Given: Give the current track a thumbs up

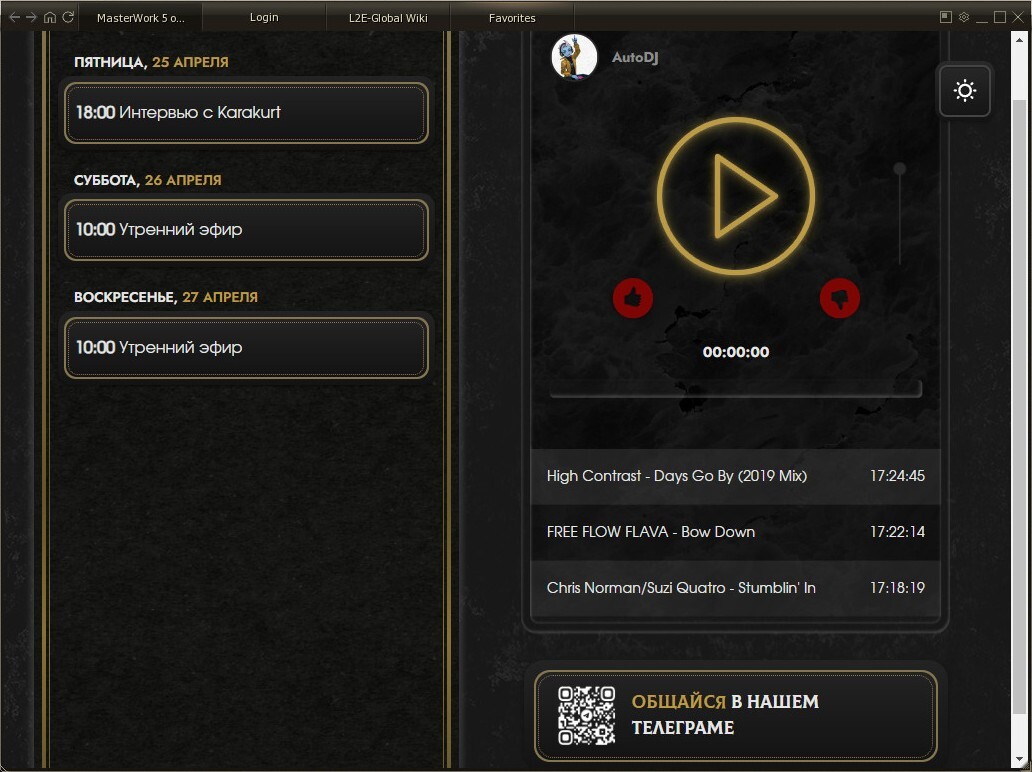Looking at the screenshot, I should (633, 298).
